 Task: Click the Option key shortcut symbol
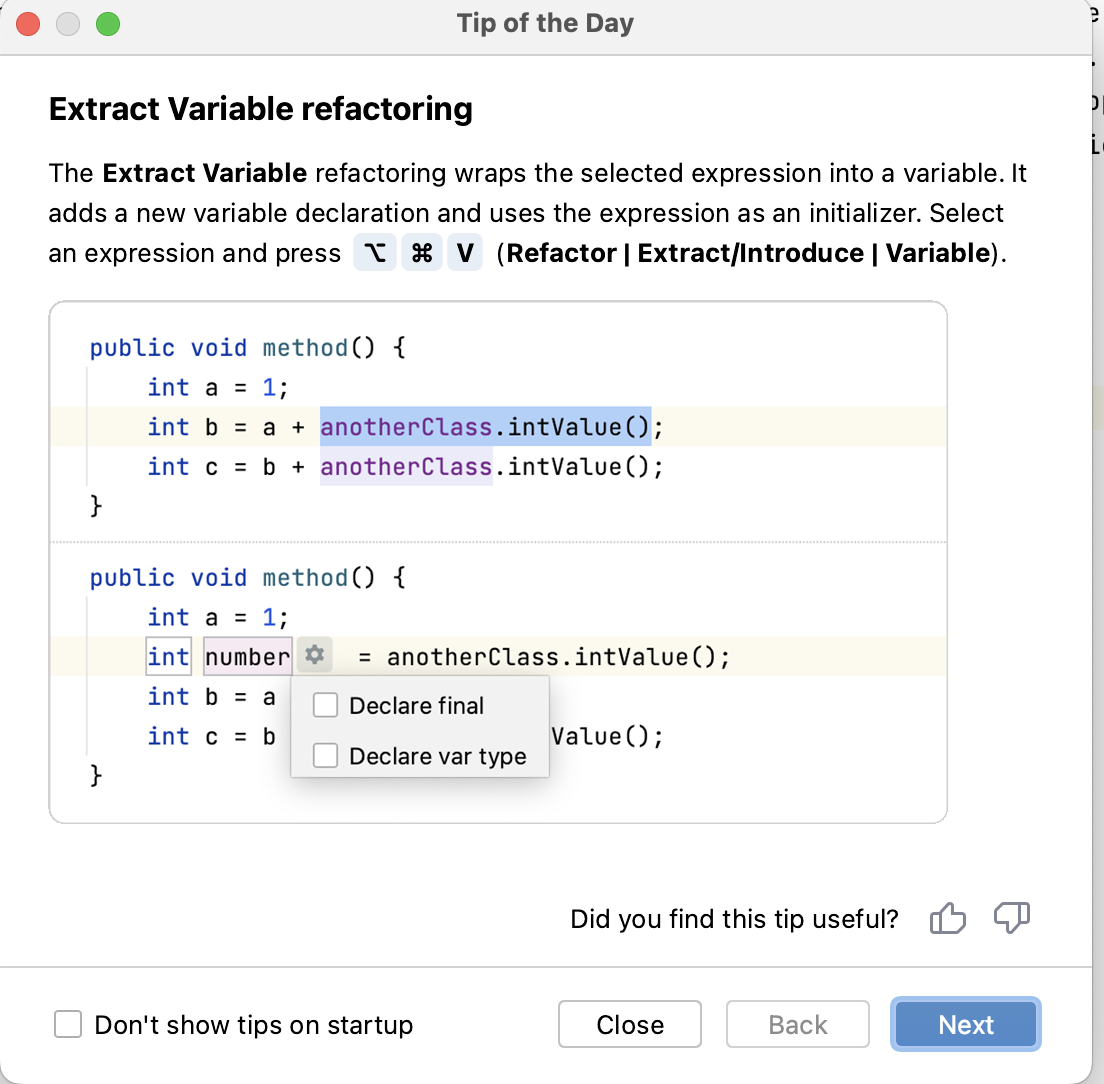click(375, 252)
